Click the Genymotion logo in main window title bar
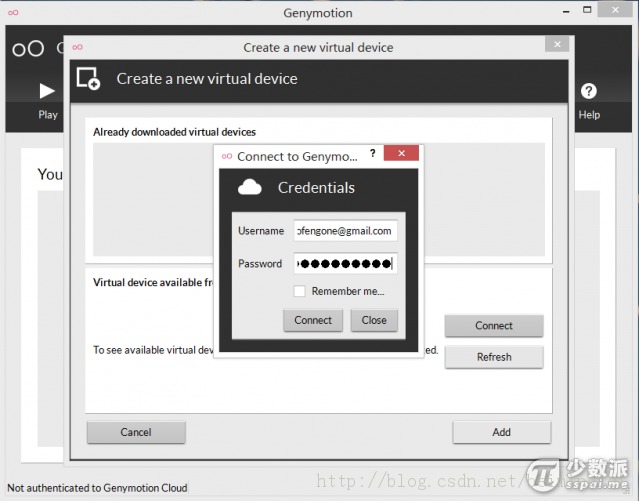The image size is (639, 501). (x=13, y=12)
